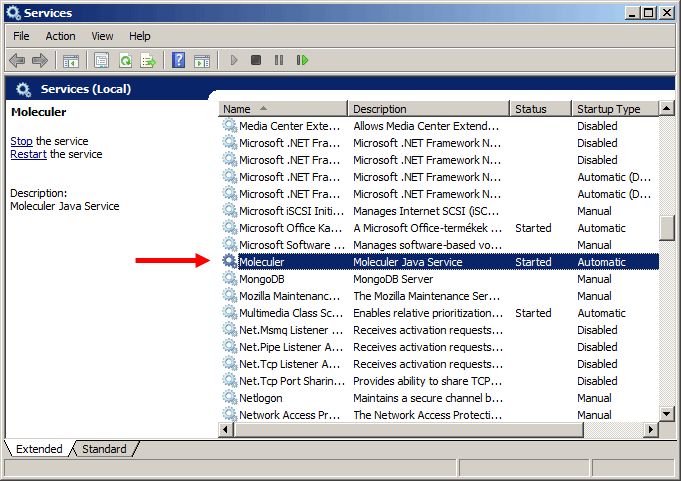This screenshot has height=481, width=681.
Task: Click gear icon beside Net.Pipe Listener
Action: 230,346
